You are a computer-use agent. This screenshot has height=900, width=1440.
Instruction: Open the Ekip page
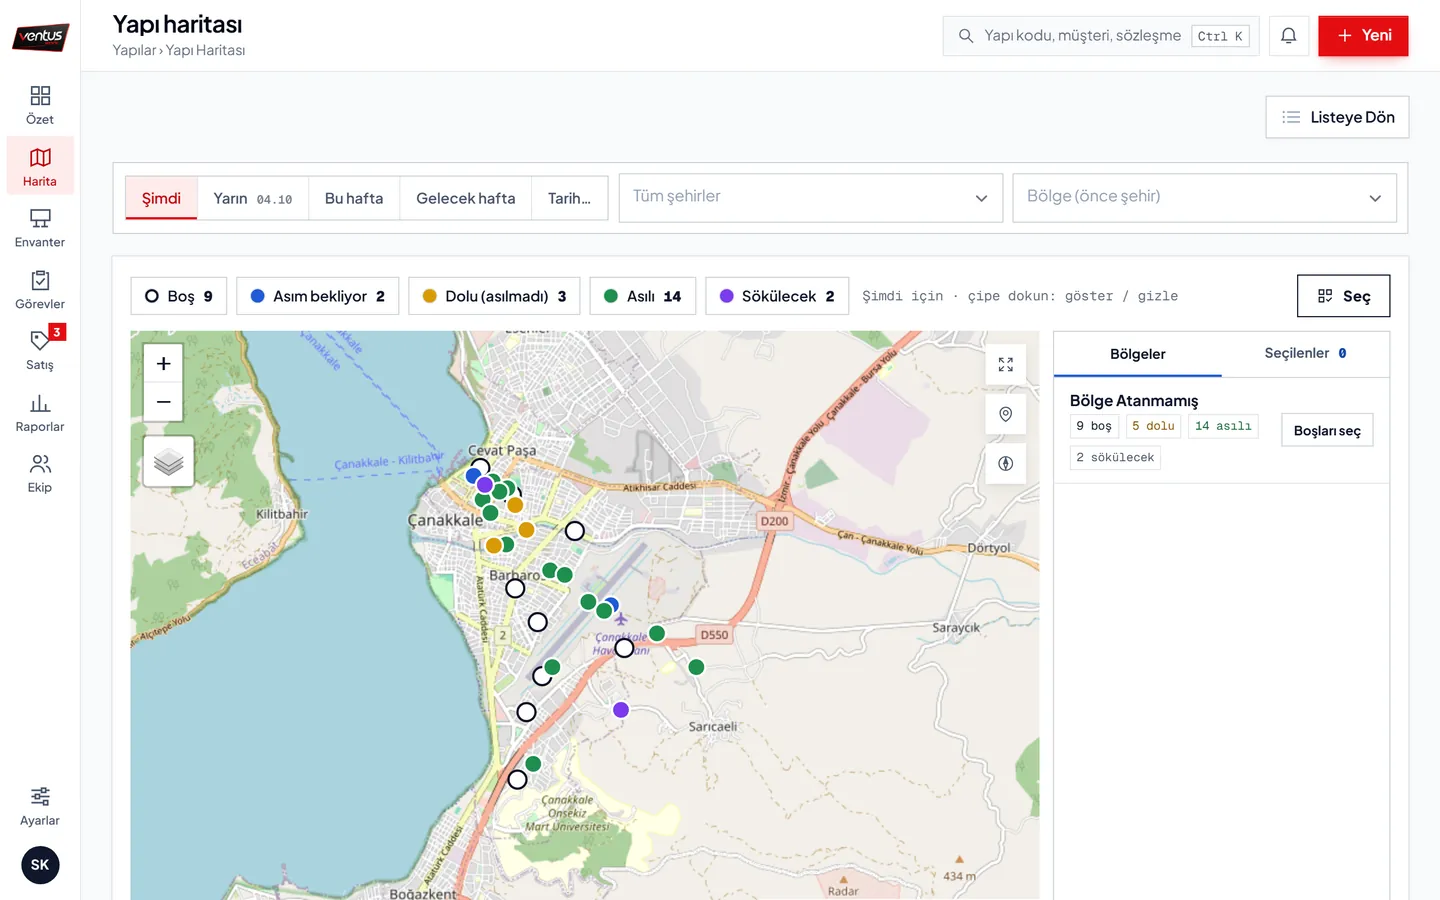tap(40, 474)
